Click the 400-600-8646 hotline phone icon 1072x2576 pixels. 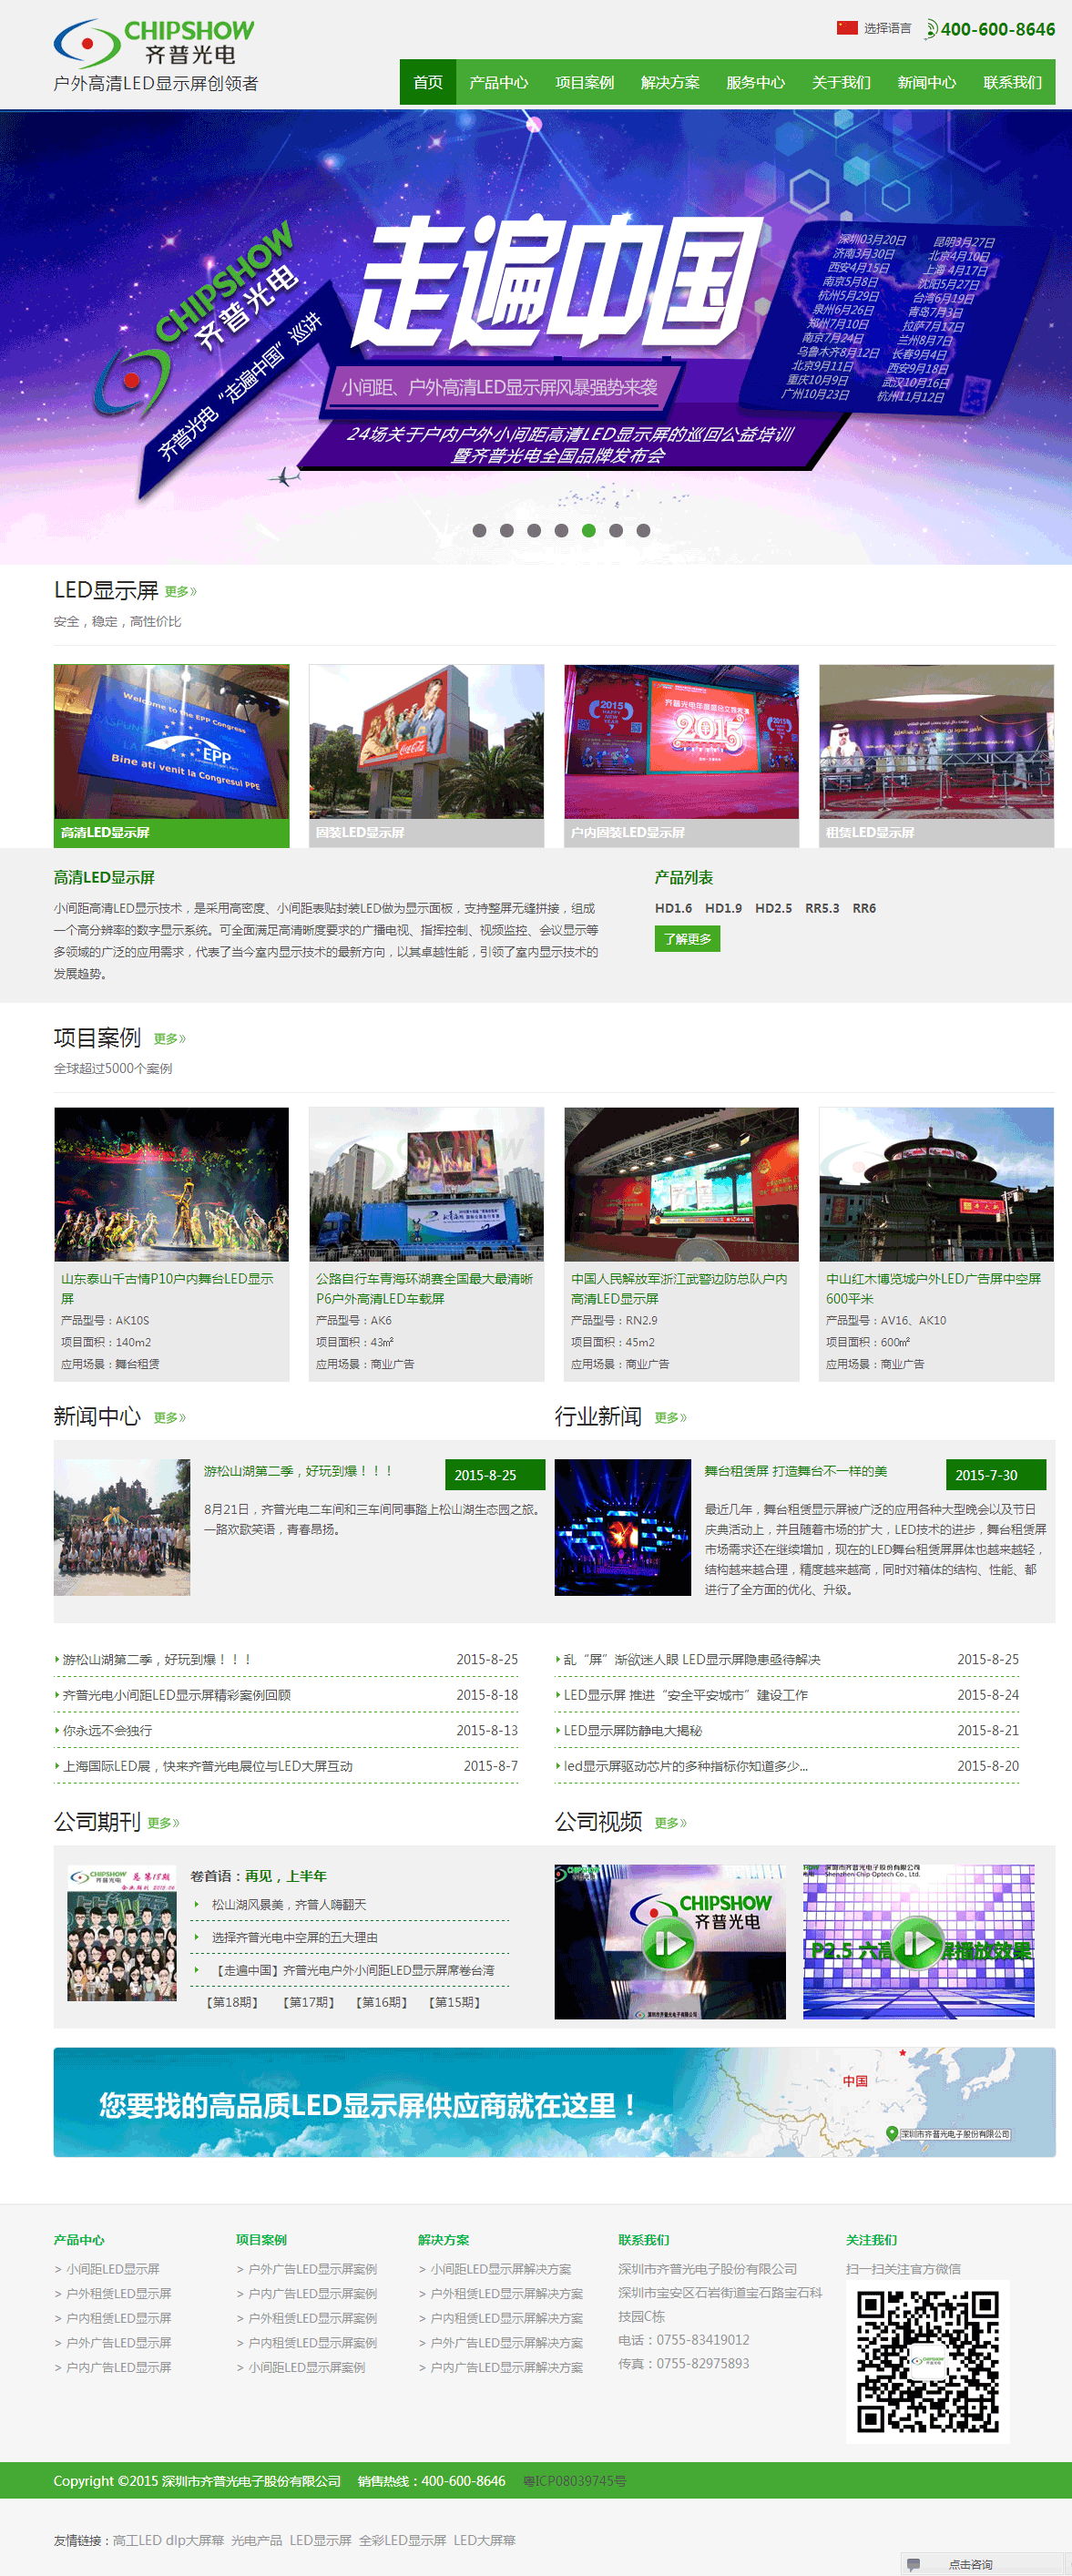pyautogui.click(x=931, y=29)
